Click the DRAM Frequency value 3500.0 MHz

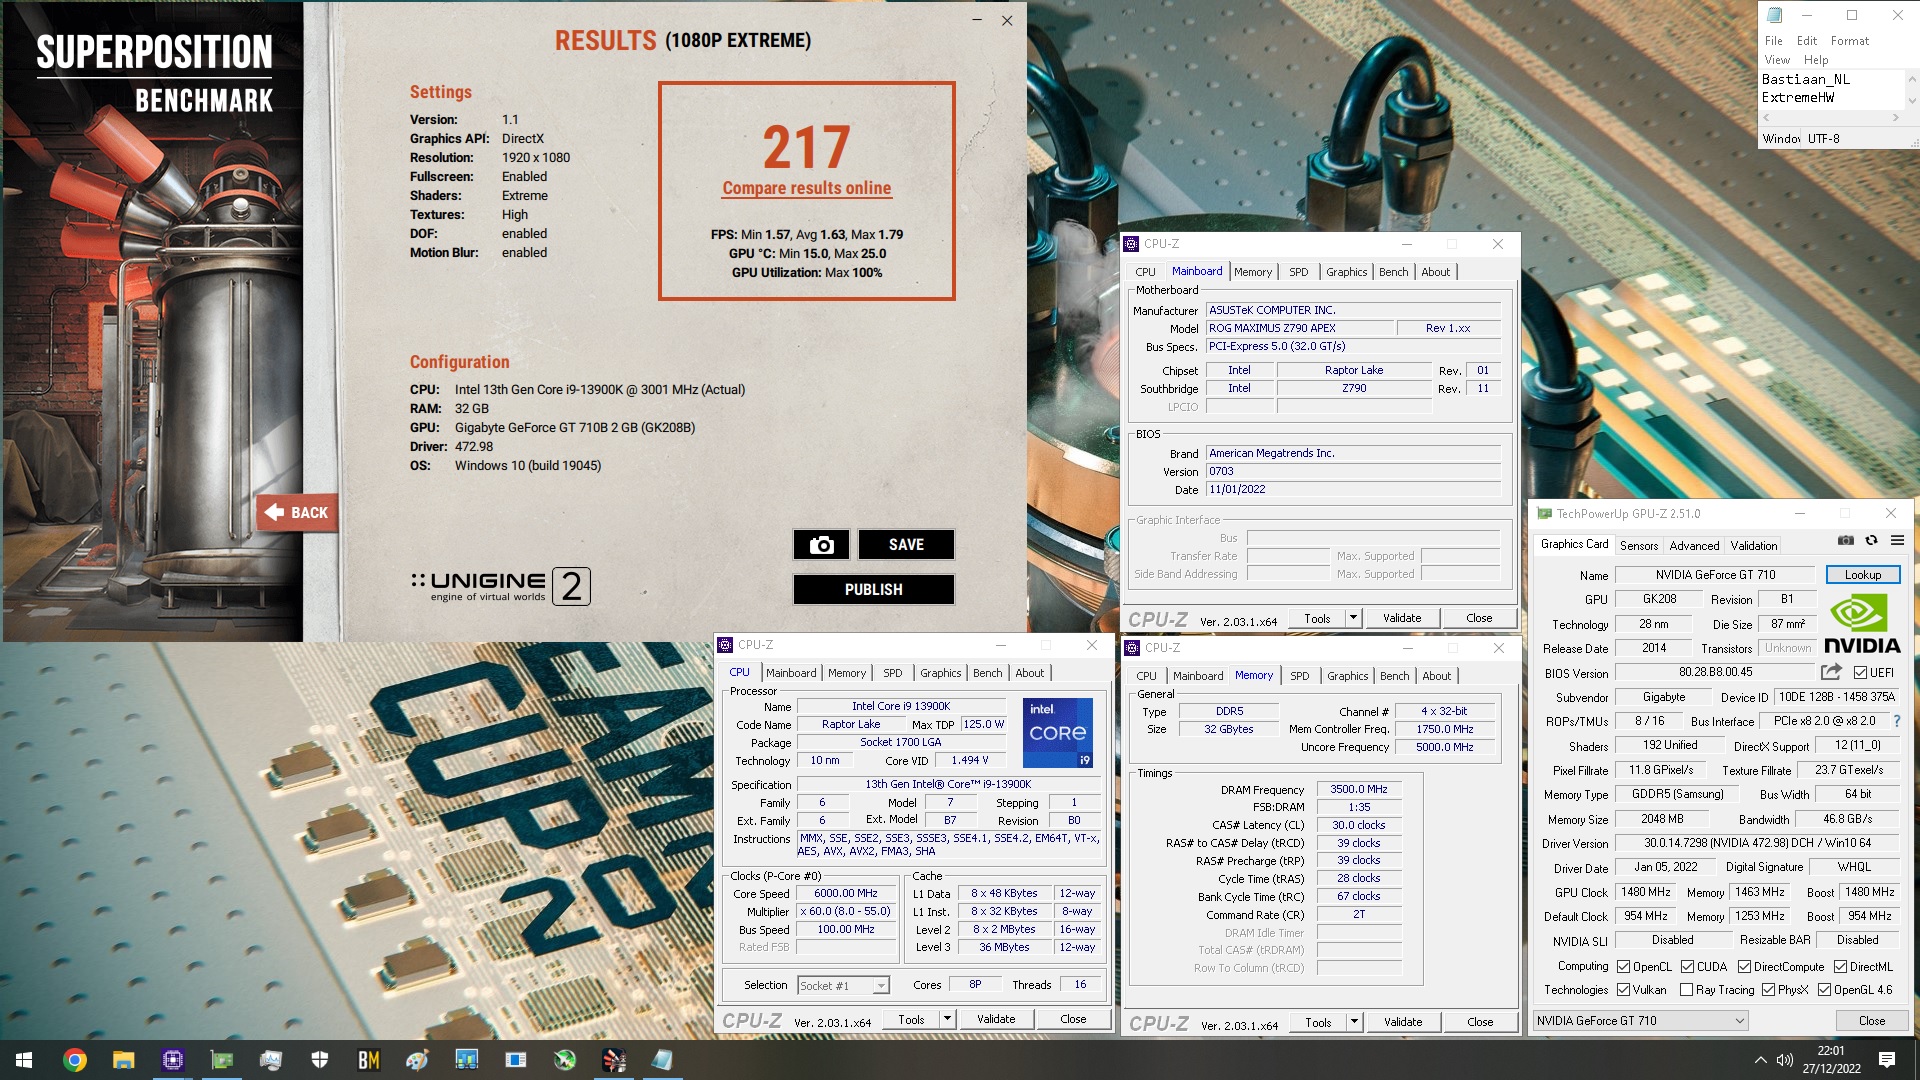tap(1358, 789)
